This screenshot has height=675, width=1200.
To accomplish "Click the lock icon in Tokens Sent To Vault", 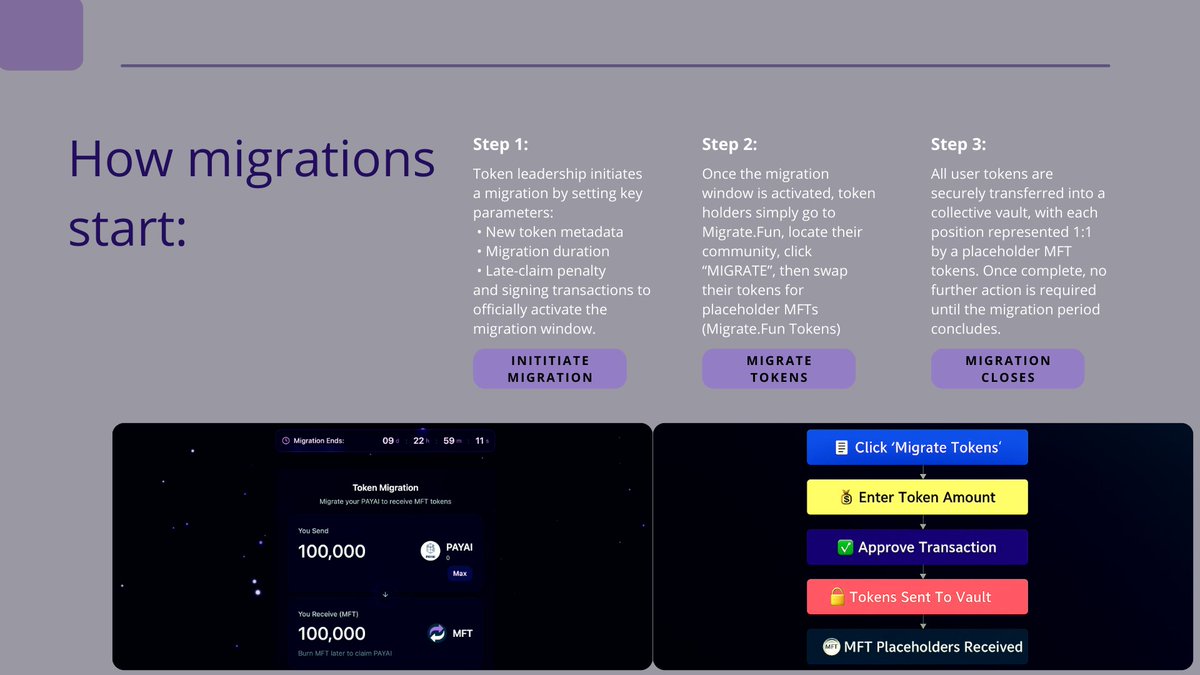I will [838, 597].
